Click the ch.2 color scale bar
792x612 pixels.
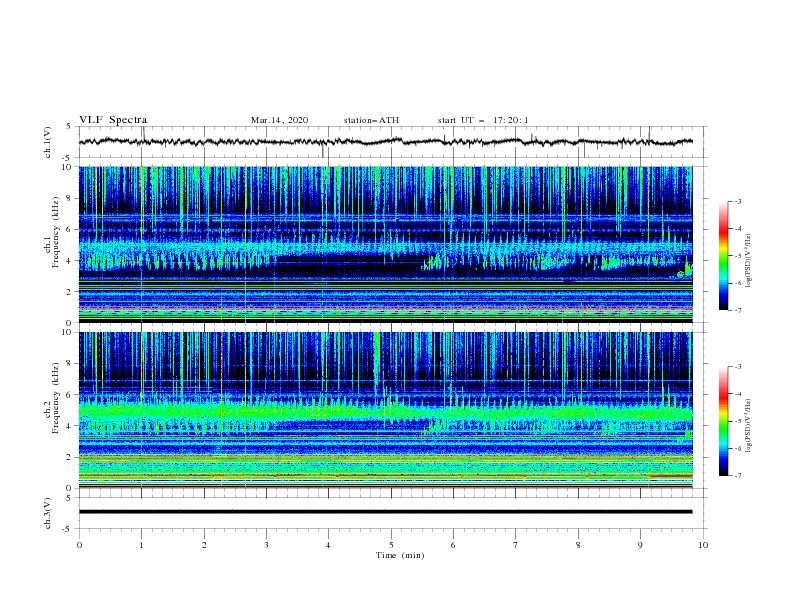click(723, 421)
